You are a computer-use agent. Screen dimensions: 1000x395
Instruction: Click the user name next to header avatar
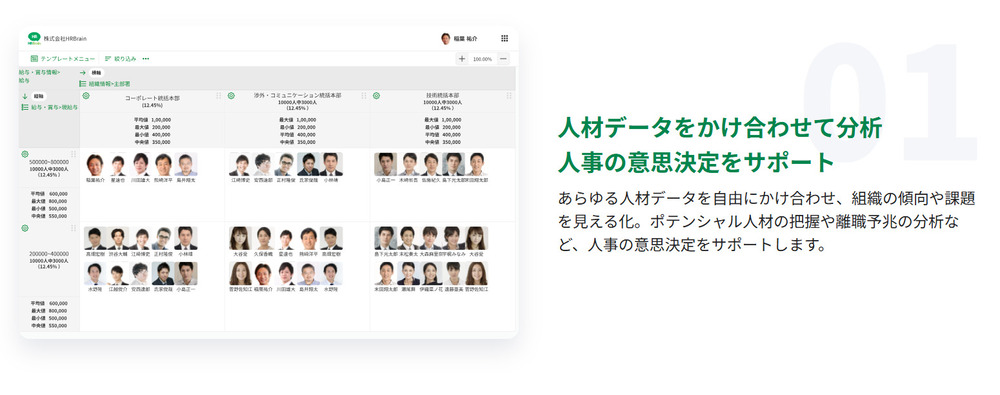pos(466,39)
